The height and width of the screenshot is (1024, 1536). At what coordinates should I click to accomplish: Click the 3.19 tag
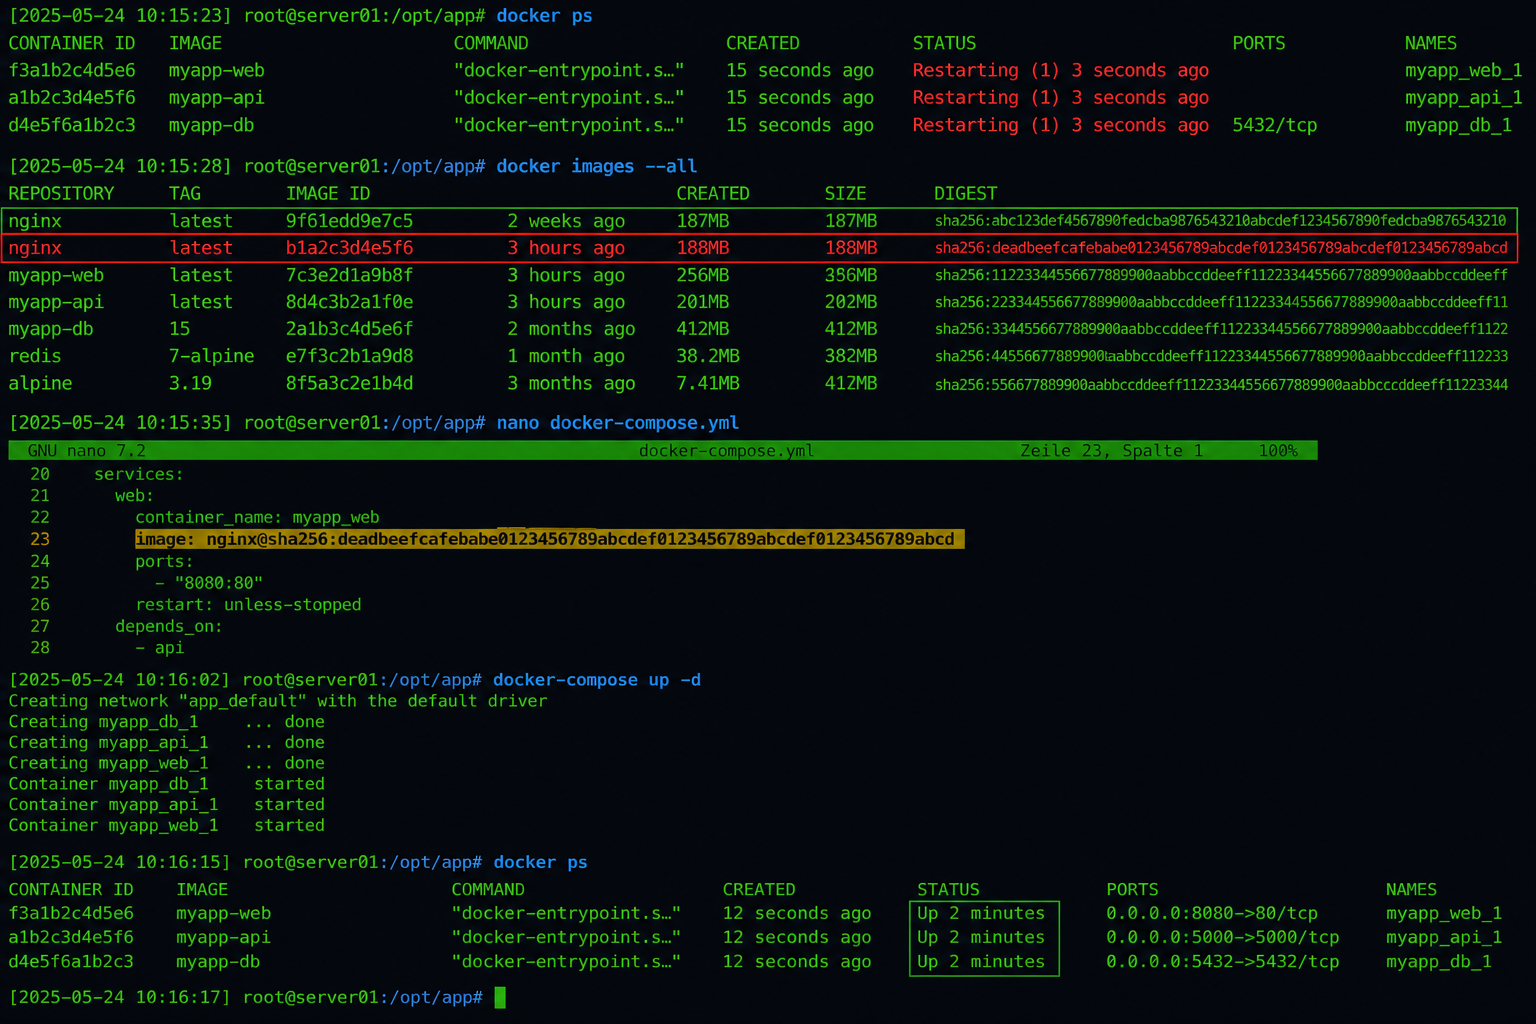coord(190,383)
